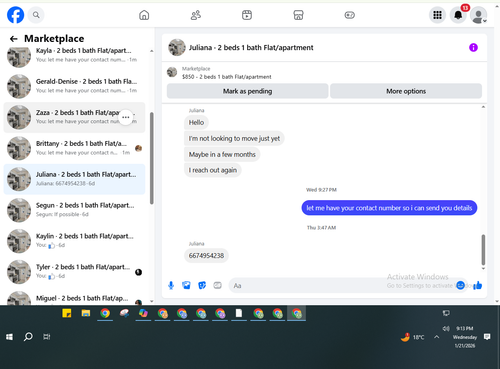Open emoji picker in message box
500x369 pixels.
pos(460,285)
